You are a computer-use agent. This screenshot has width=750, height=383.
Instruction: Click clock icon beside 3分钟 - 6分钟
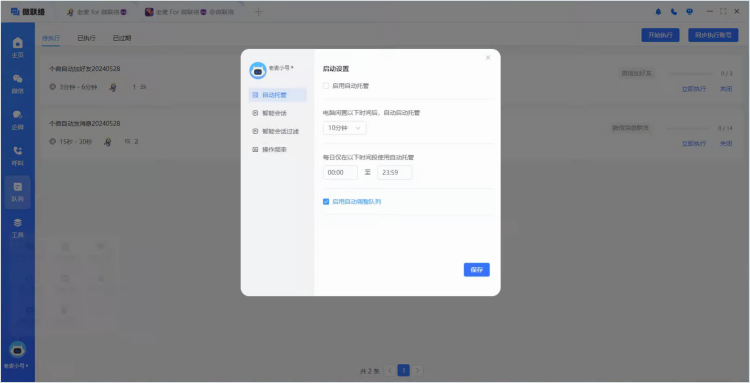click(53, 88)
